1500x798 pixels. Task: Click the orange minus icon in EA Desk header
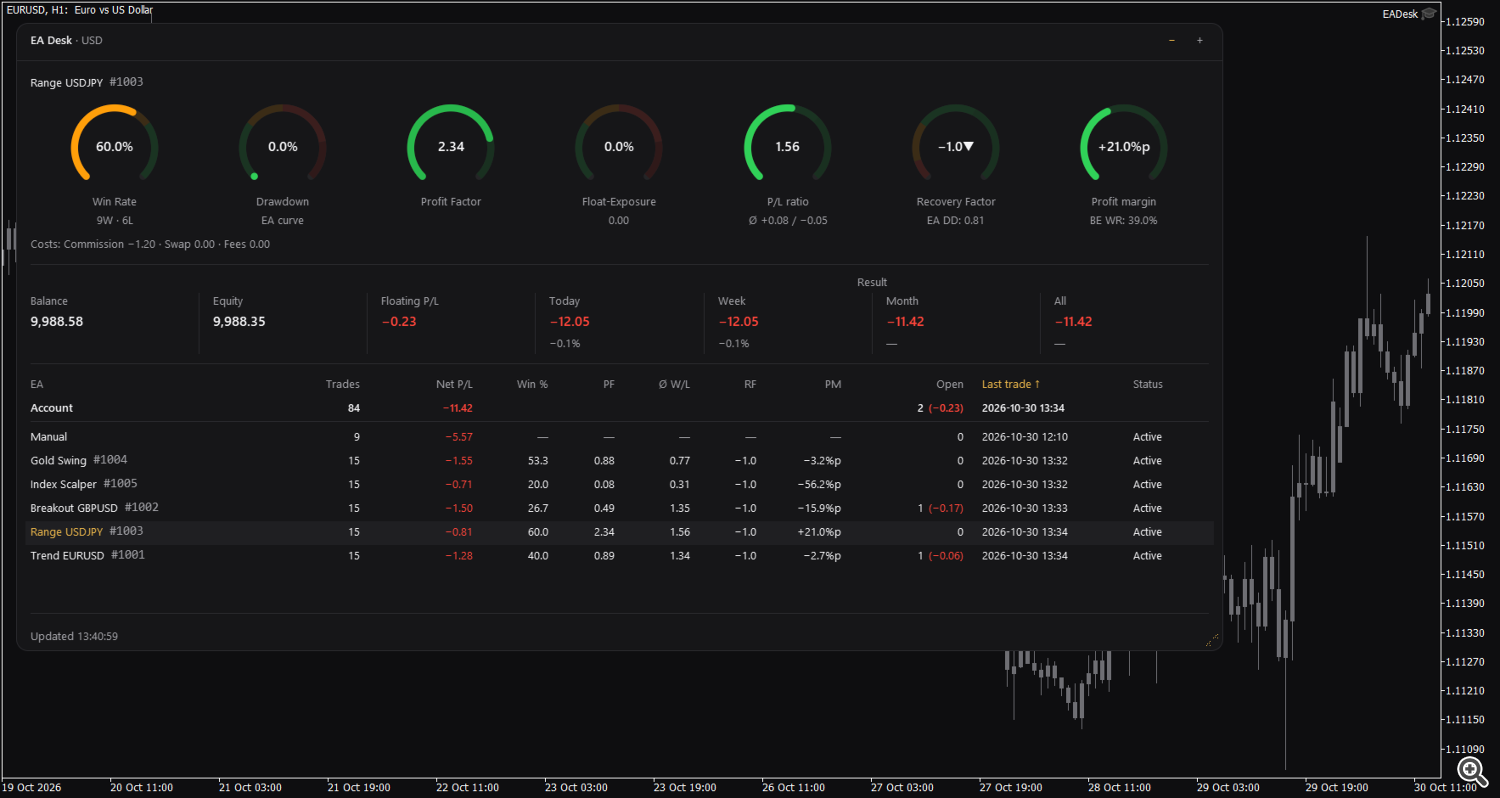click(x=1172, y=40)
